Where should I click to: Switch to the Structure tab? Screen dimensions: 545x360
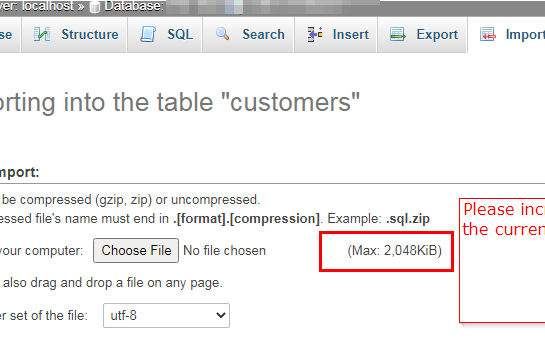tap(74, 35)
